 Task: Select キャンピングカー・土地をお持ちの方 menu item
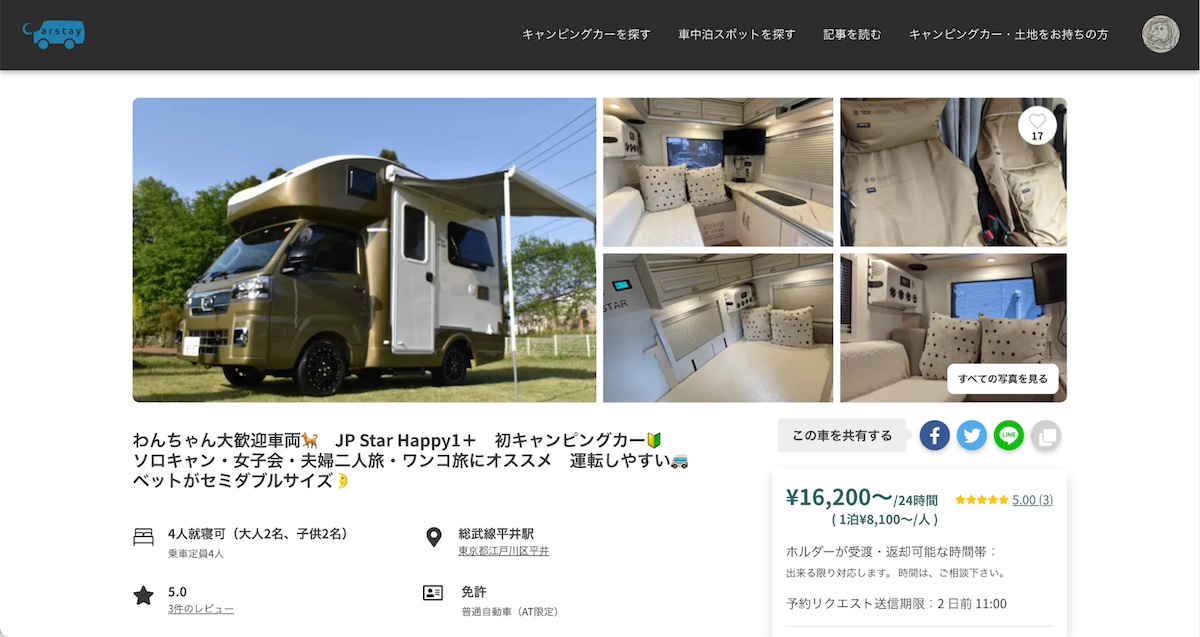click(x=1008, y=34)
